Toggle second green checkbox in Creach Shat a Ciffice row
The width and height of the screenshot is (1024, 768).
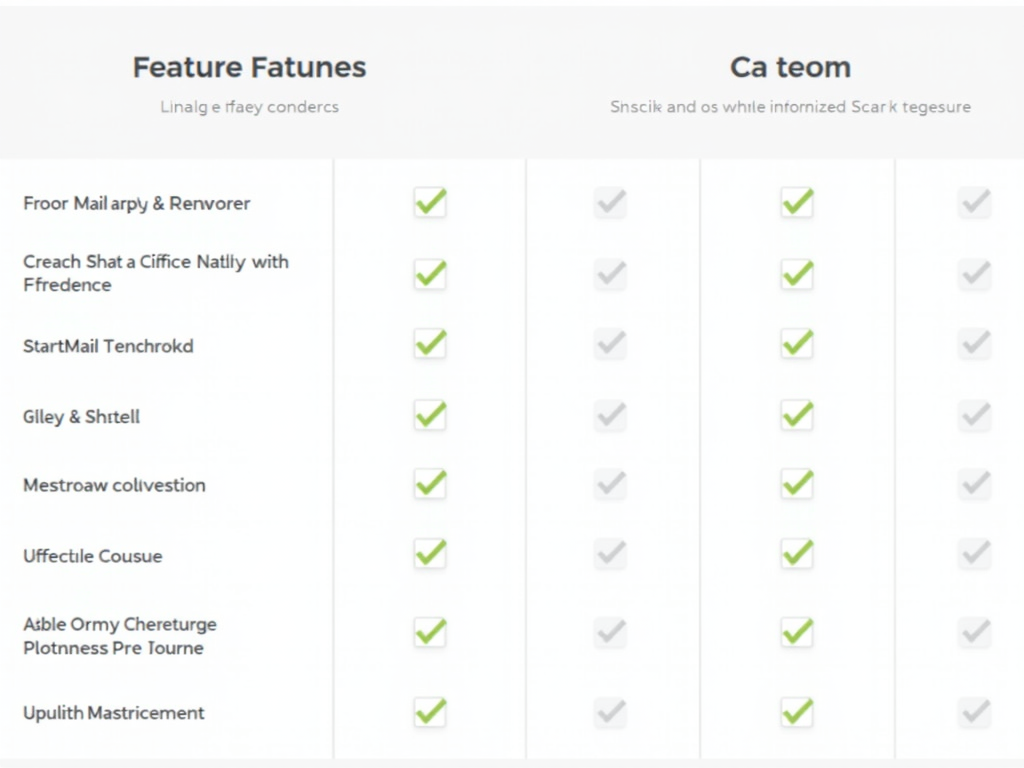[x=797, y=273]
